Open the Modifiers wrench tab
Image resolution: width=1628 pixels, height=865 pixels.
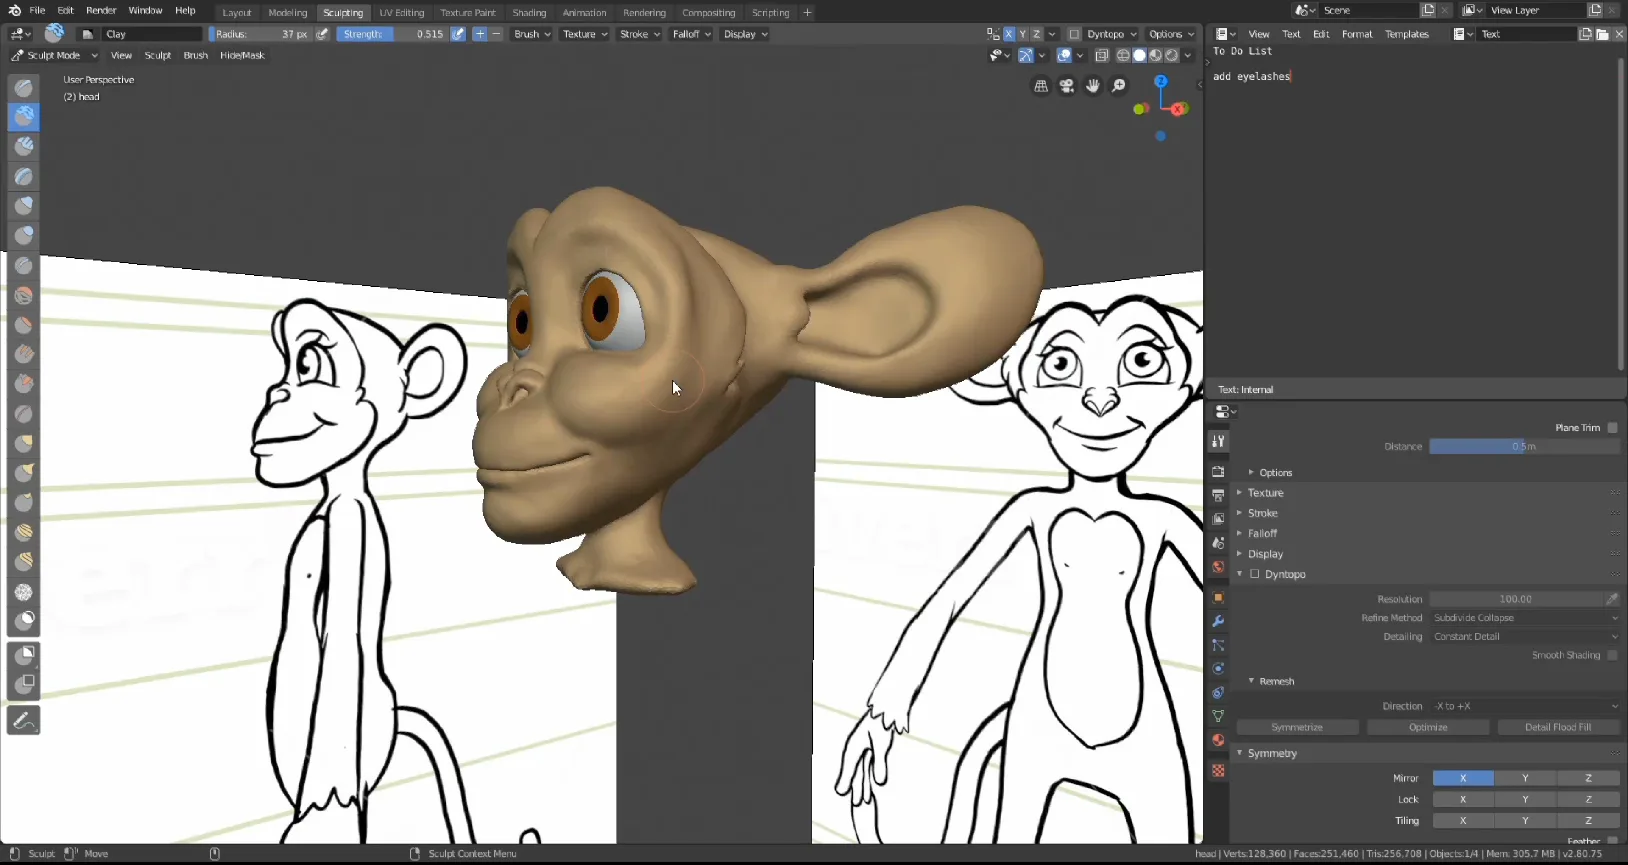point(1218,621)
